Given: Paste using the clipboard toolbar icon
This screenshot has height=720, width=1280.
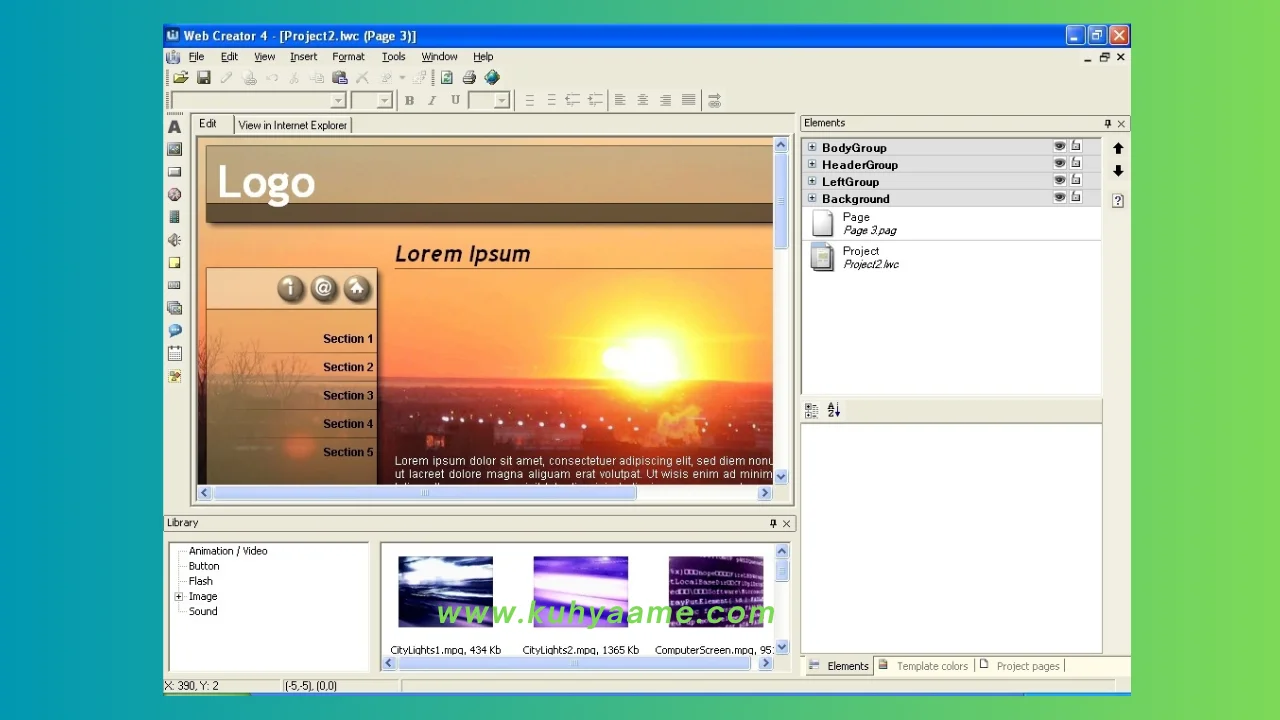Looking at the screenshot, I should pyautogui.click(x=340, y=77).
